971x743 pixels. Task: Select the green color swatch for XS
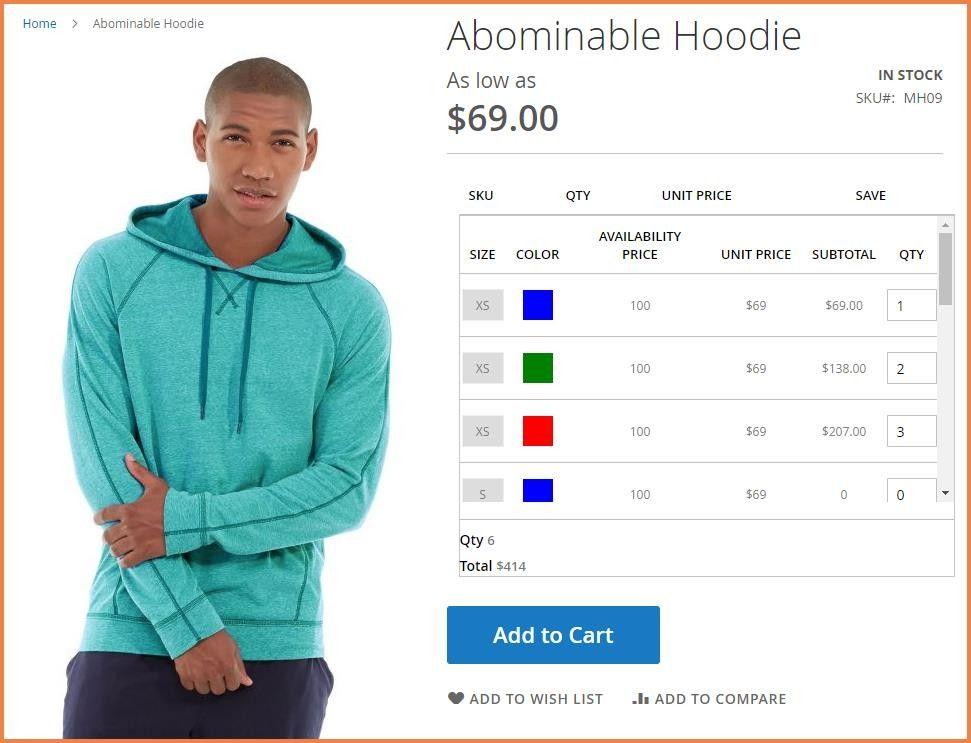(x=538, y=368)
